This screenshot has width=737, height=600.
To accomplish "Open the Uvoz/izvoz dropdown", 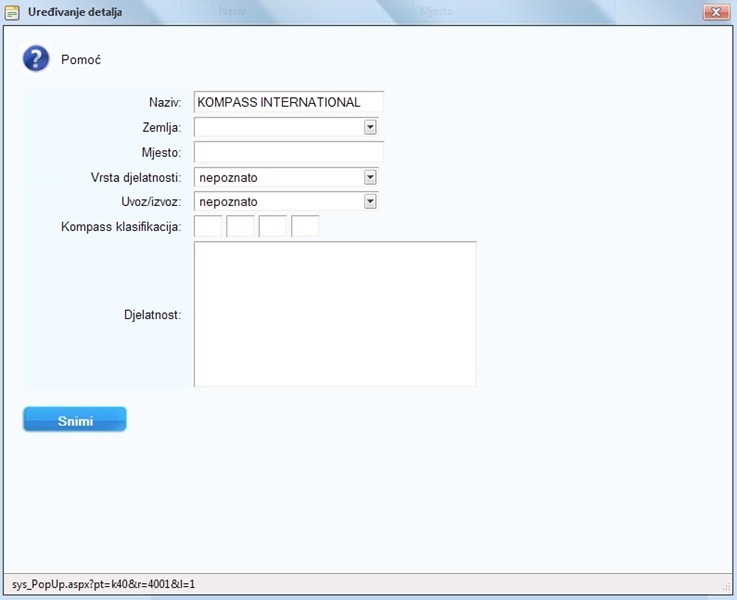I will click(x=286, y=202).
